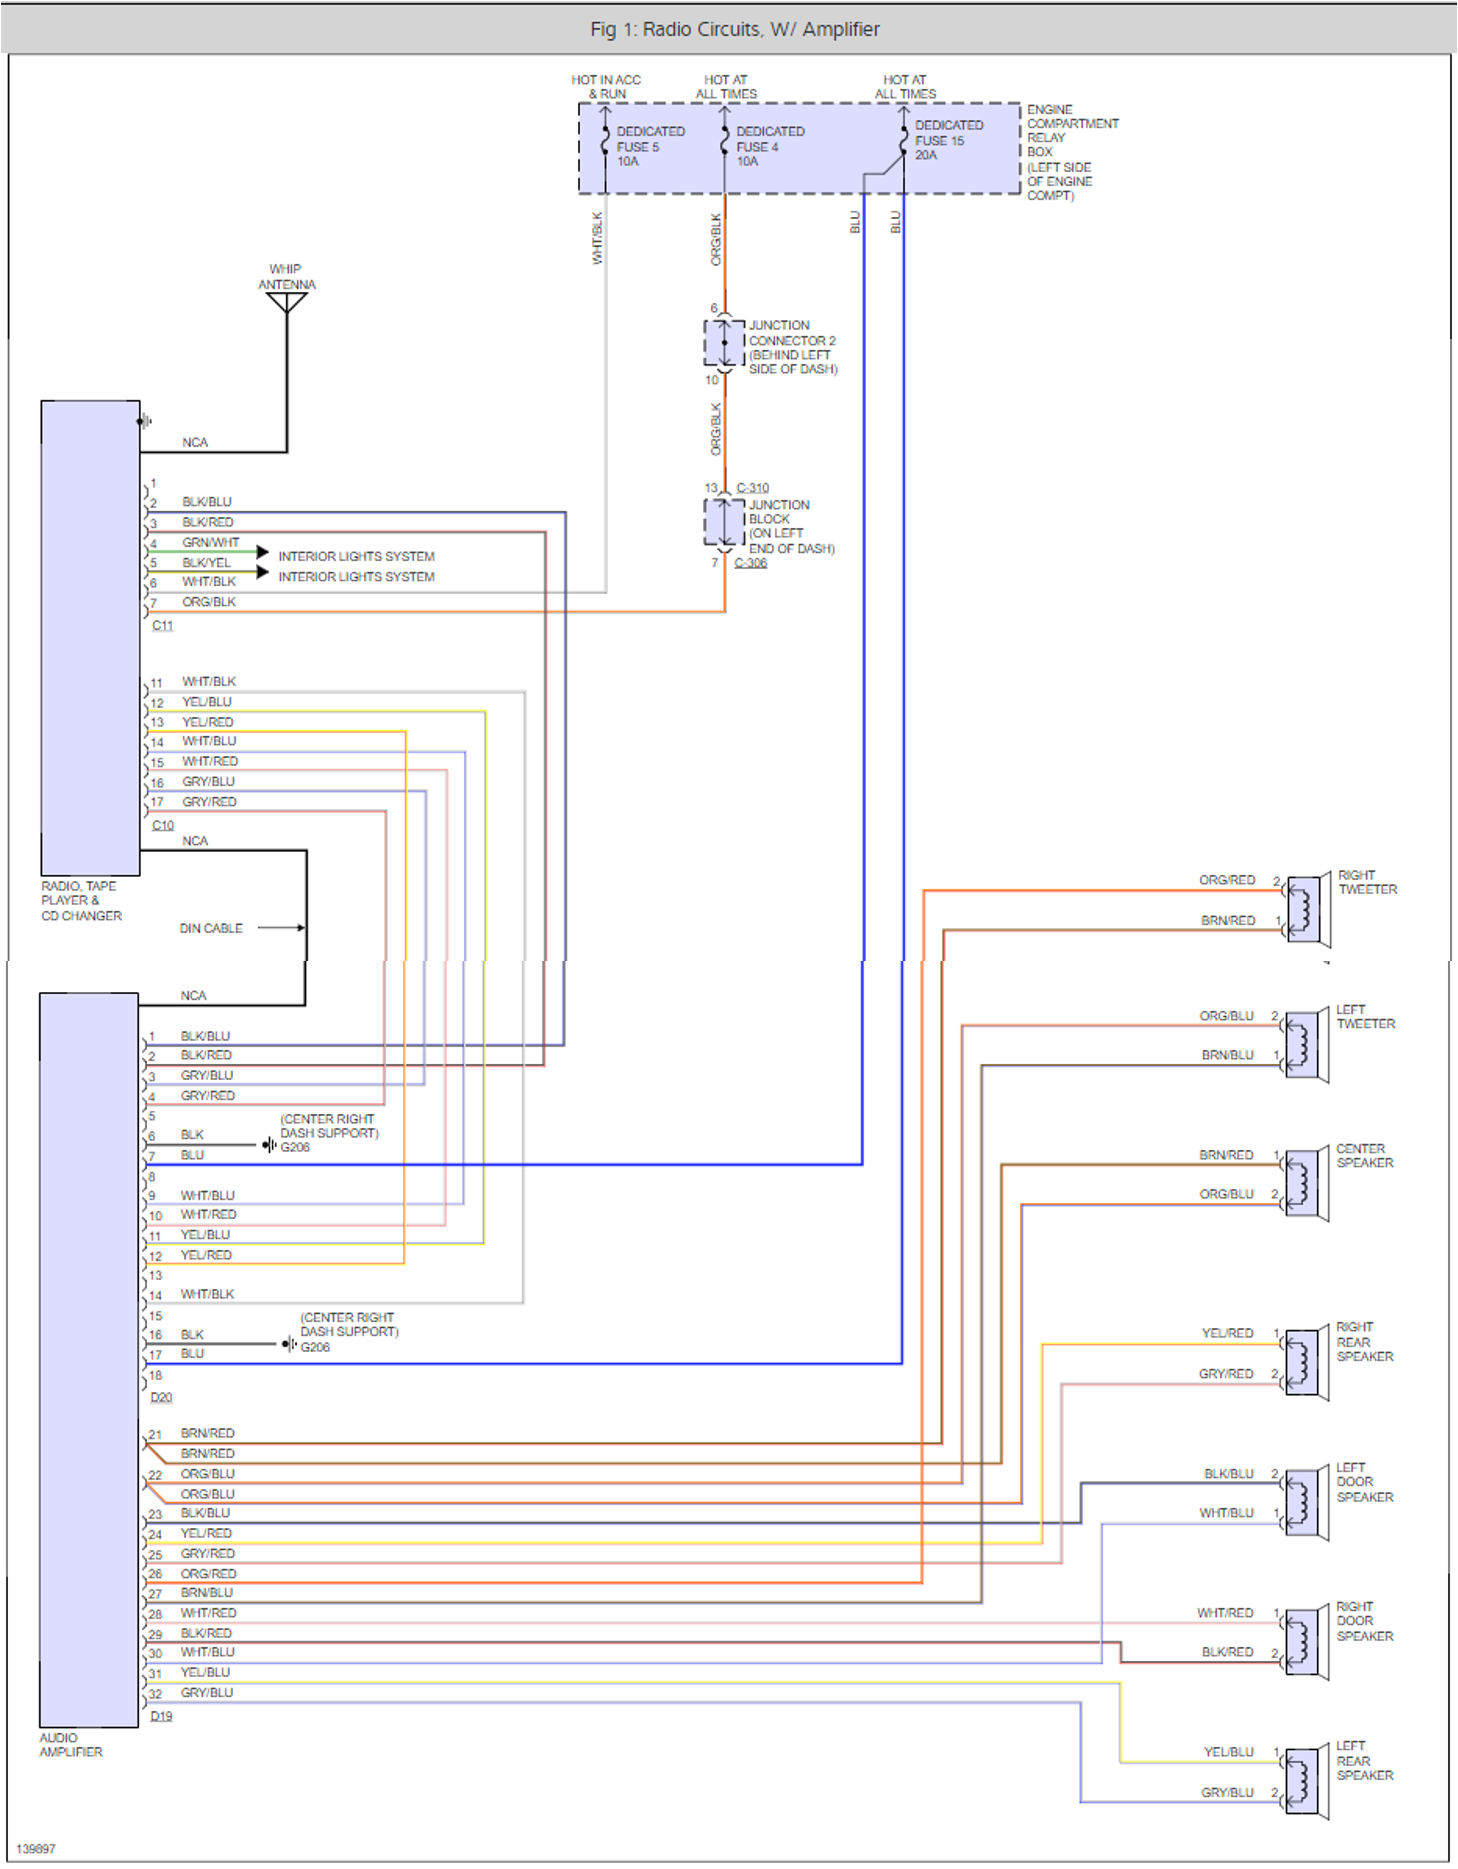Click the C11 connector label
The image size is (1458, 1869).
click(162, 625)
